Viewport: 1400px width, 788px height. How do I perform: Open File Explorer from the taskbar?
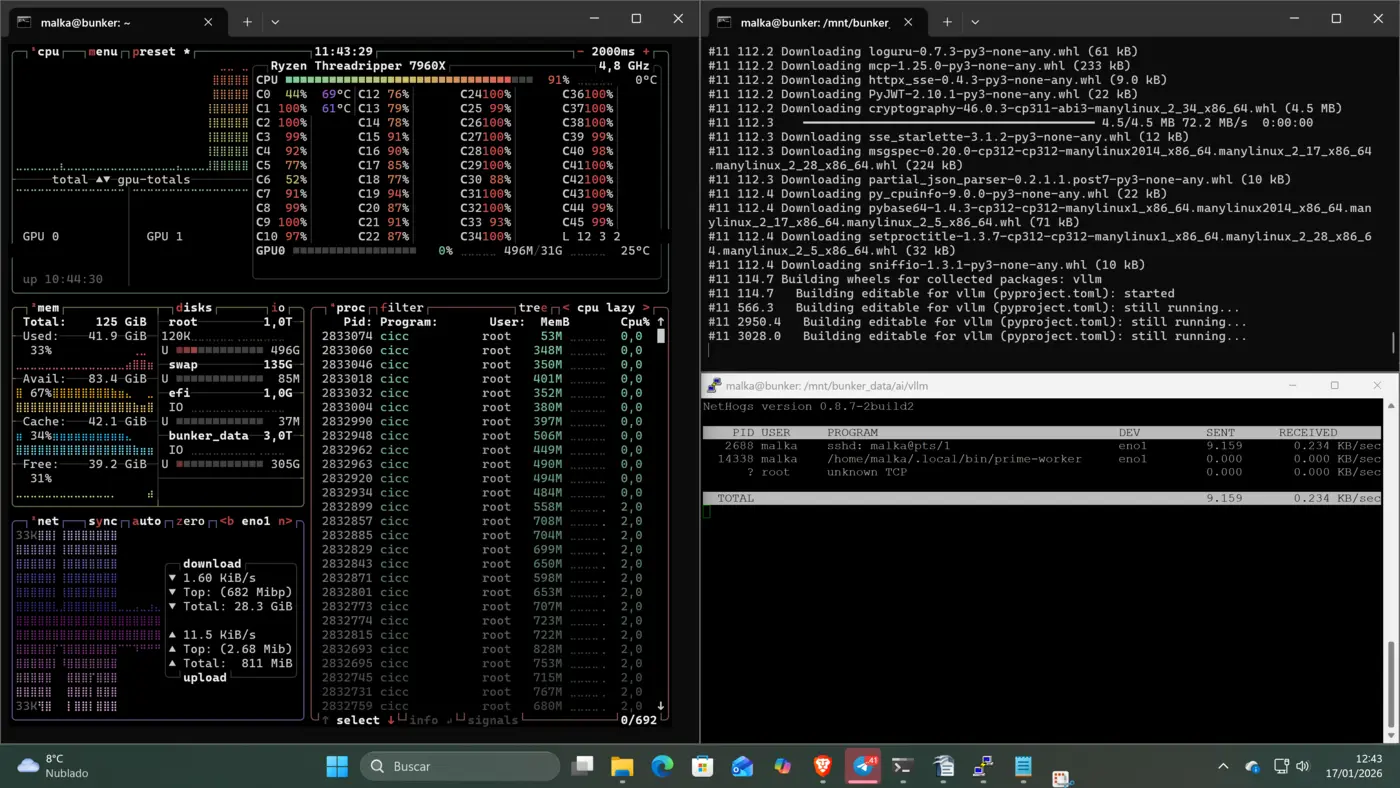click(x=622, y=766)
